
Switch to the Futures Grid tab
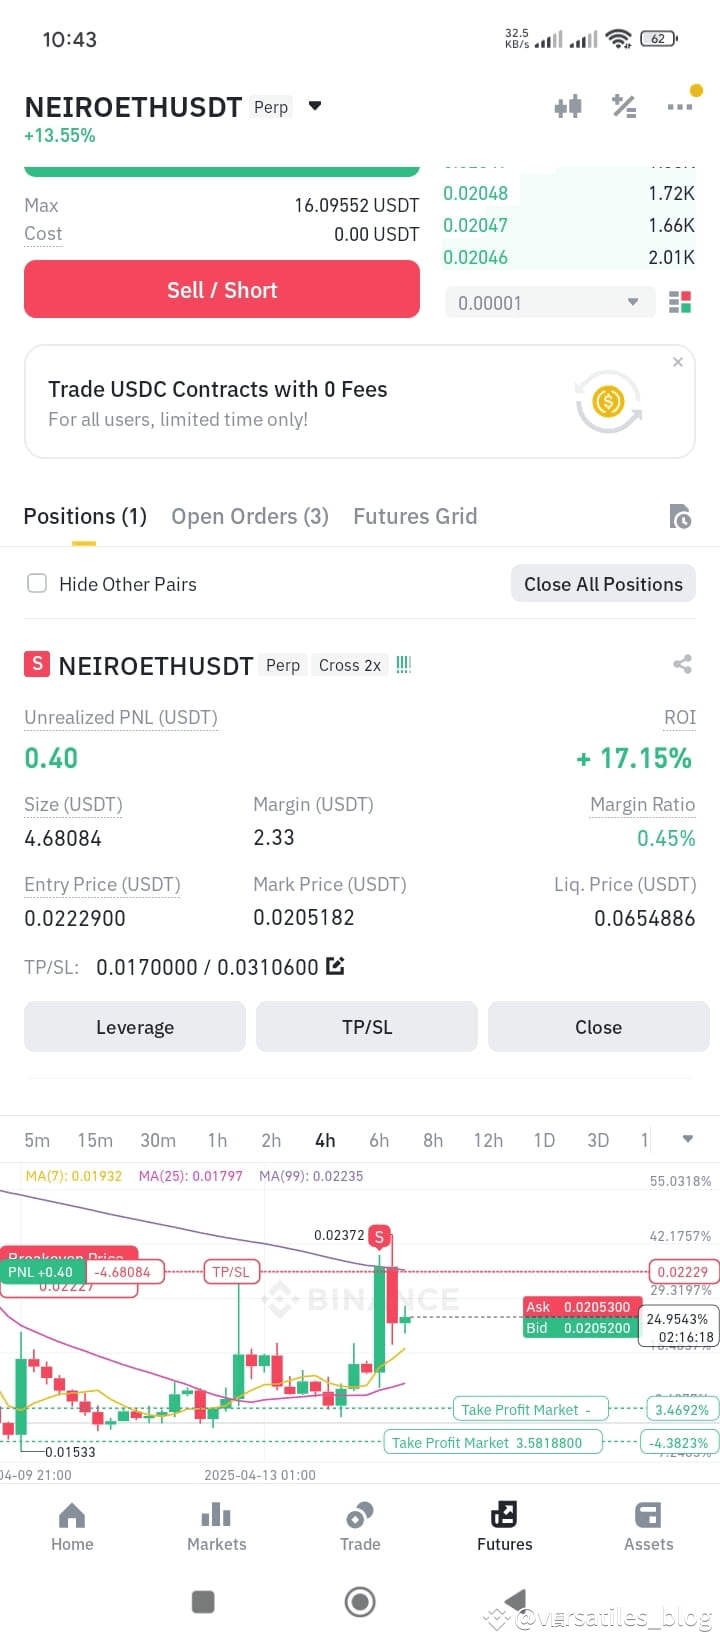click(x=415, y=516)
